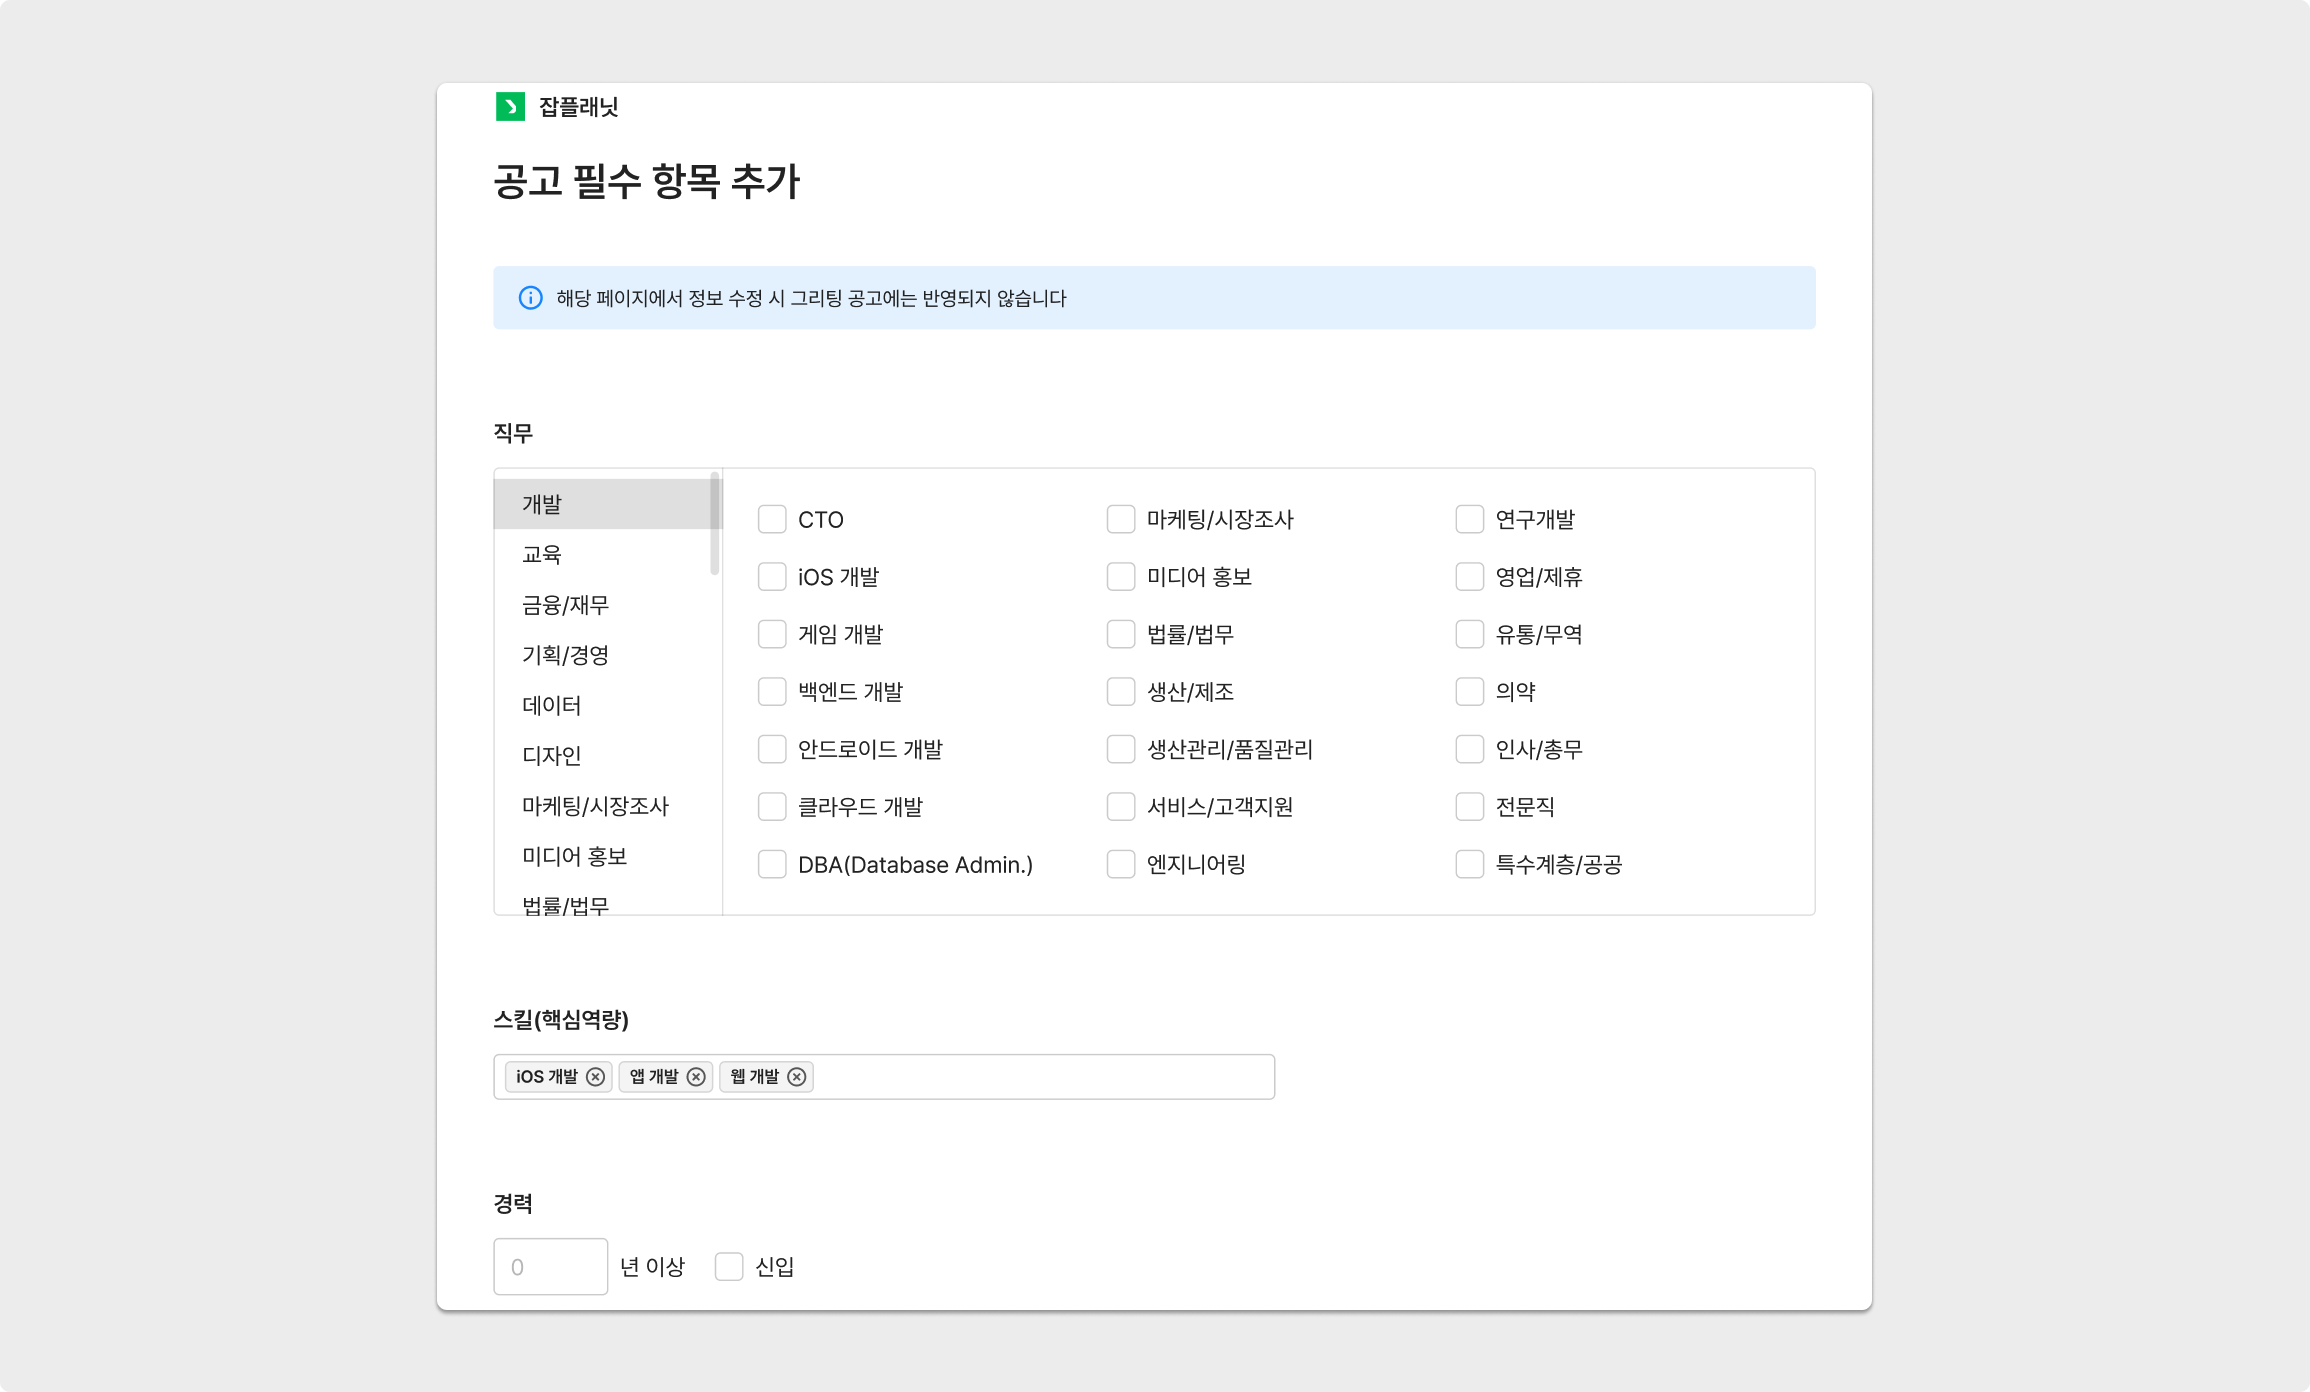Click the green Jobplanet logo icon
The width and height of the screenshot is (2310, 1392).
510,107
